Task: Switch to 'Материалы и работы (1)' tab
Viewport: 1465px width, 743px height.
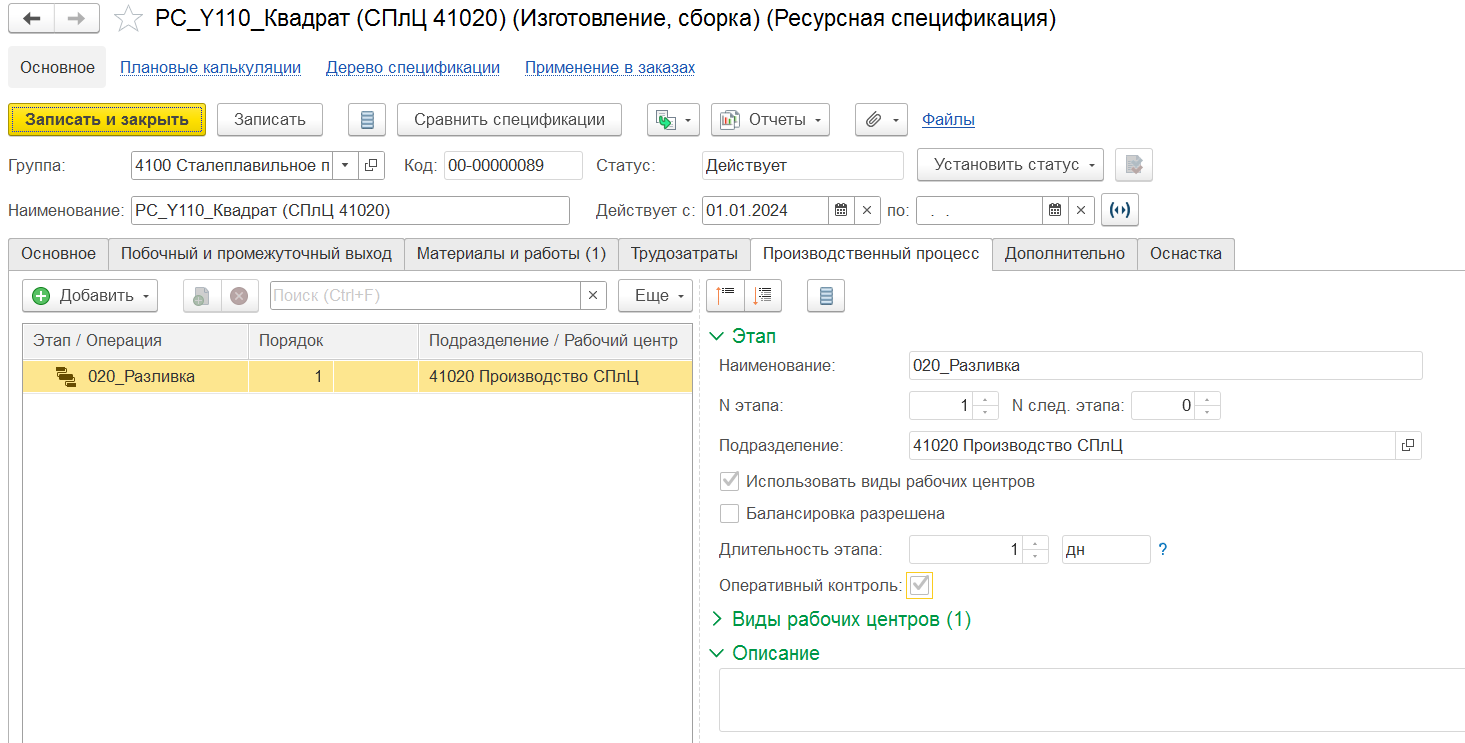Action: (x=511, y=254)
